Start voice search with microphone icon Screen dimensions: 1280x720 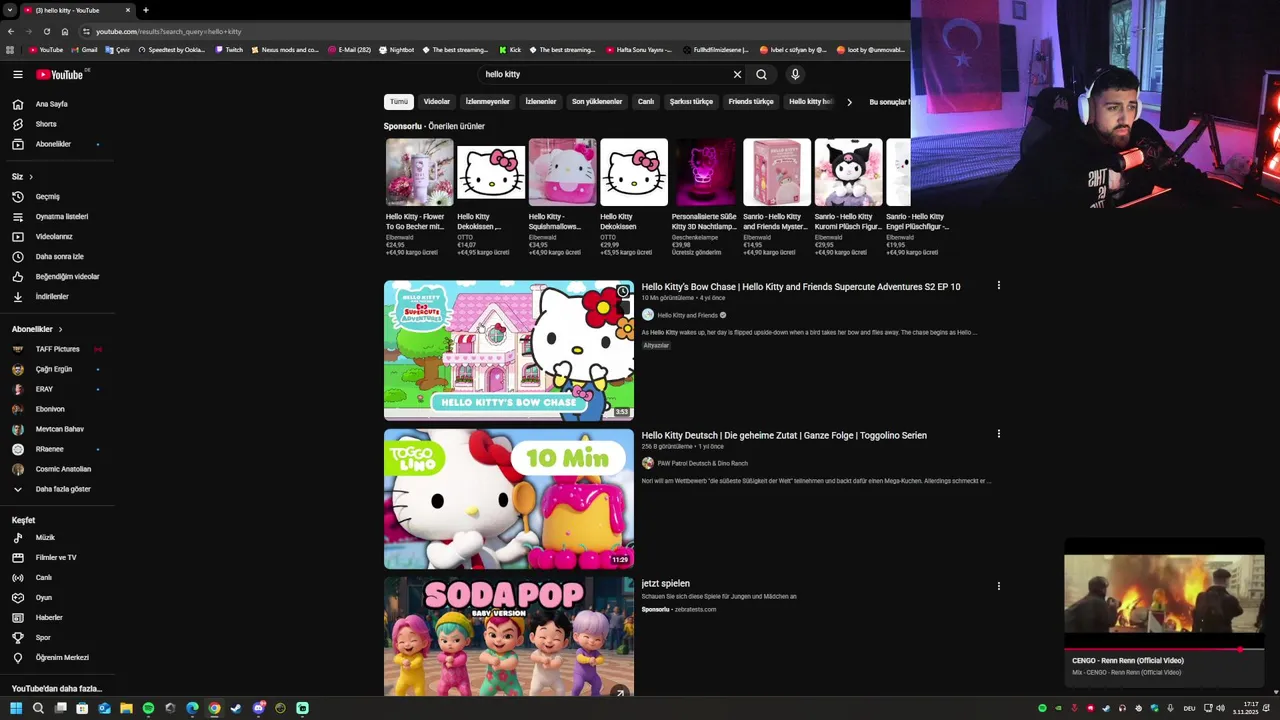point(795,74)
